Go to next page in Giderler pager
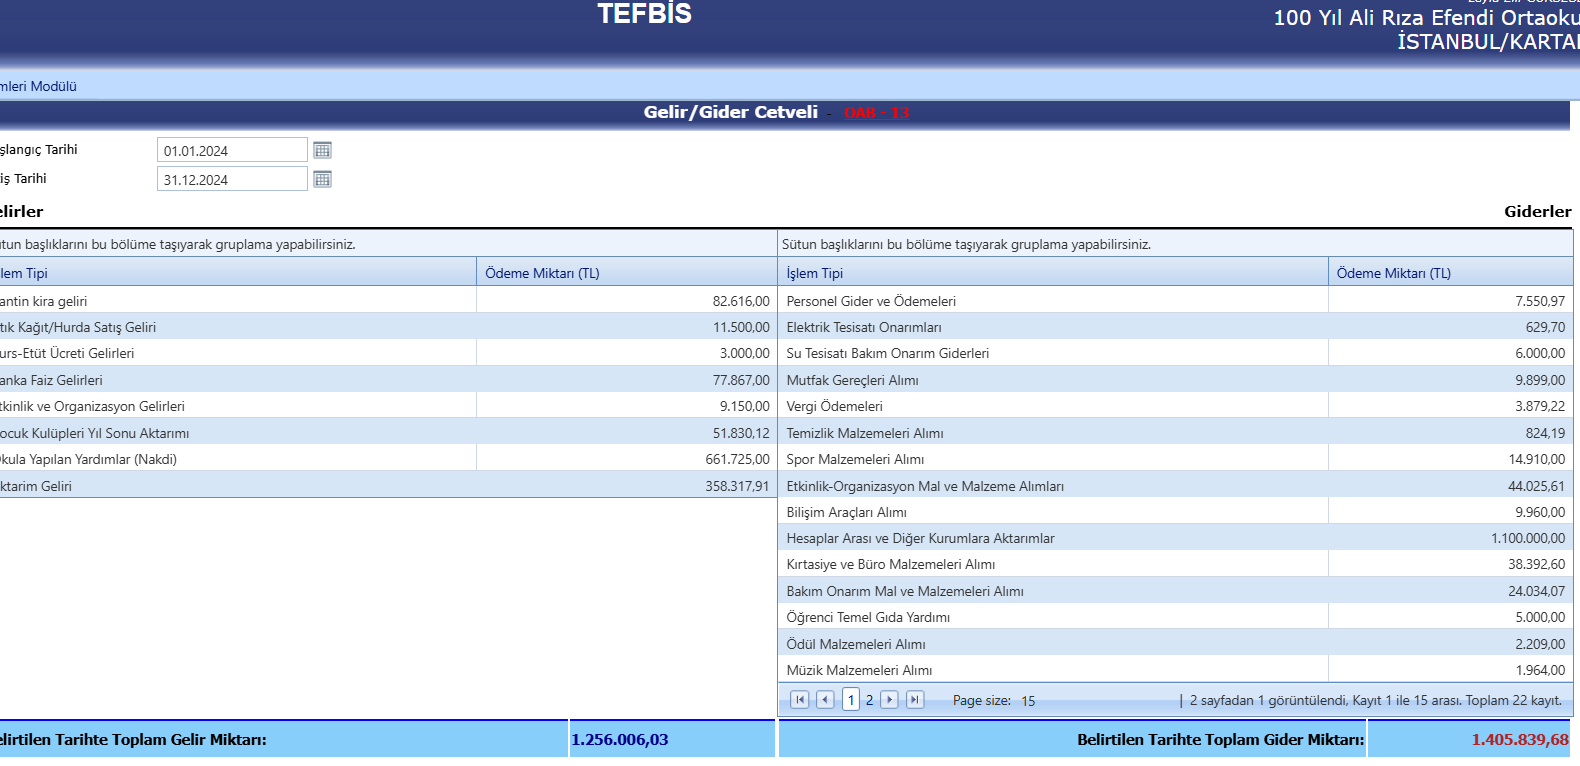Viewport: 1580px width, 766px height. coord(889,700)
